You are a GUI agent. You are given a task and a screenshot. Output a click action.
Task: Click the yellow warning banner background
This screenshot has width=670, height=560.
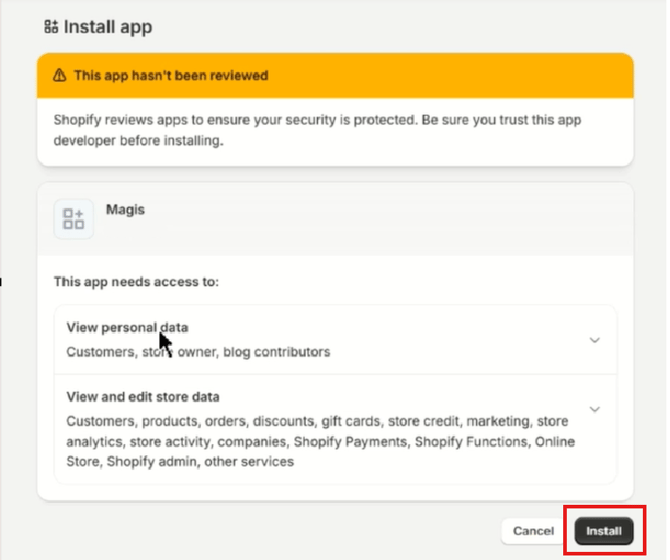click(x=450, y=75)
